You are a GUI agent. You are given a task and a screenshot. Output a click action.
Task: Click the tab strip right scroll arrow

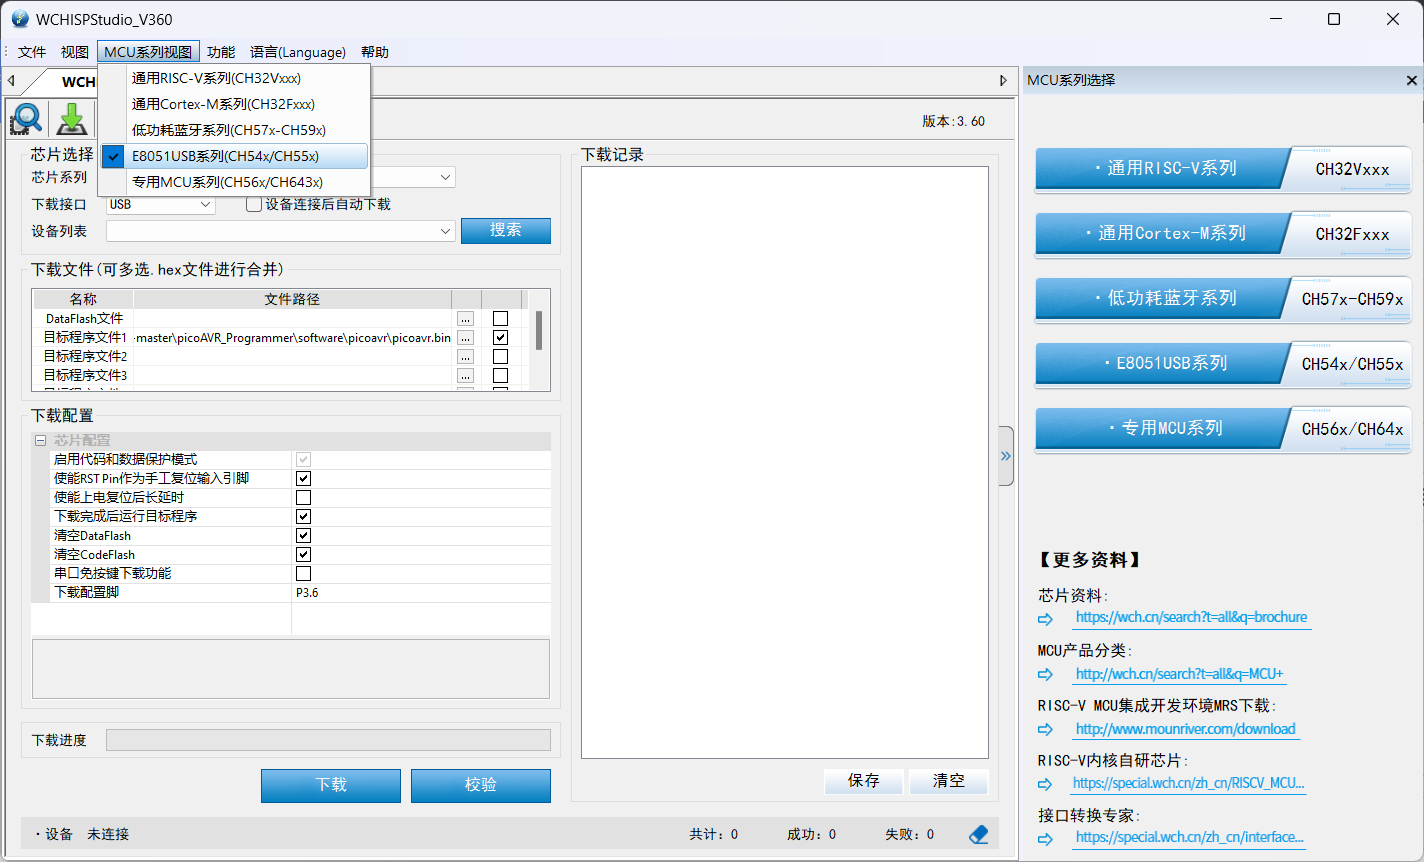tap(1003, 80)
